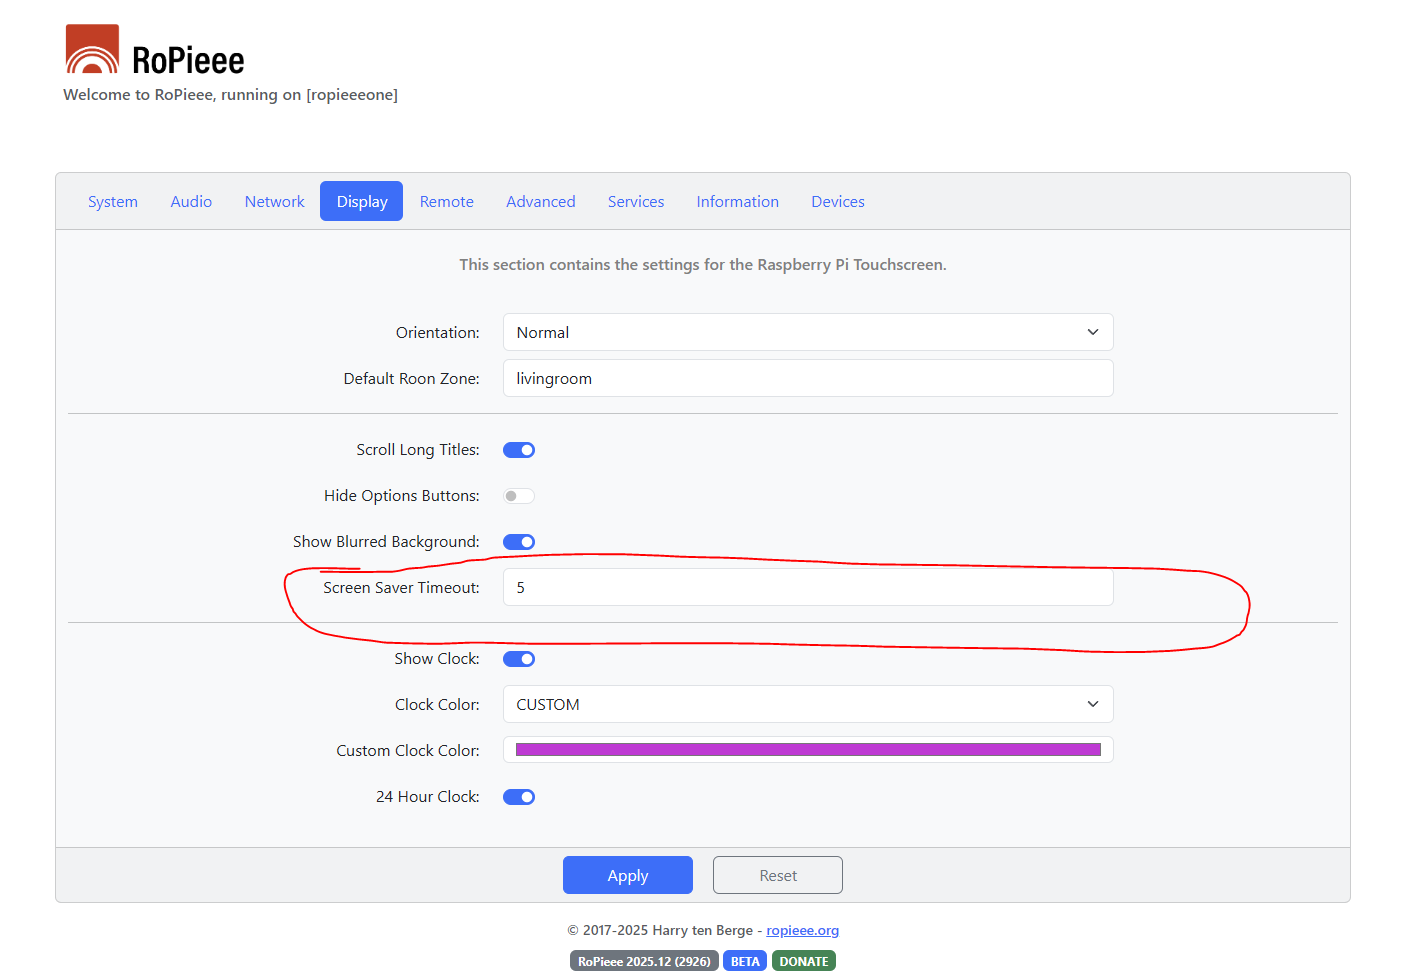Click the green DONATE badge
The image size is (1404, 977).
803,961
